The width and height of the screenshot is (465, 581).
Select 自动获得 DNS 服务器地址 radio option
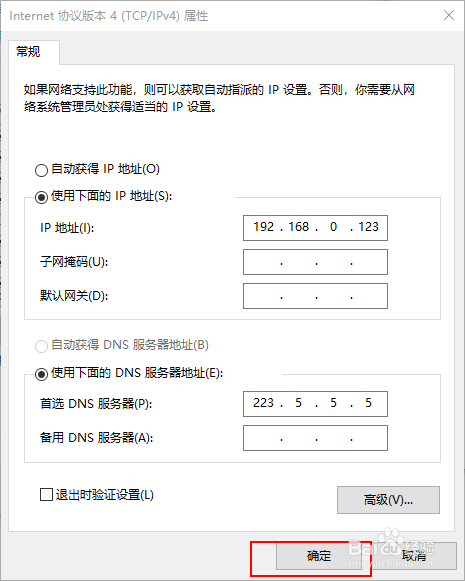coord(41,346)
